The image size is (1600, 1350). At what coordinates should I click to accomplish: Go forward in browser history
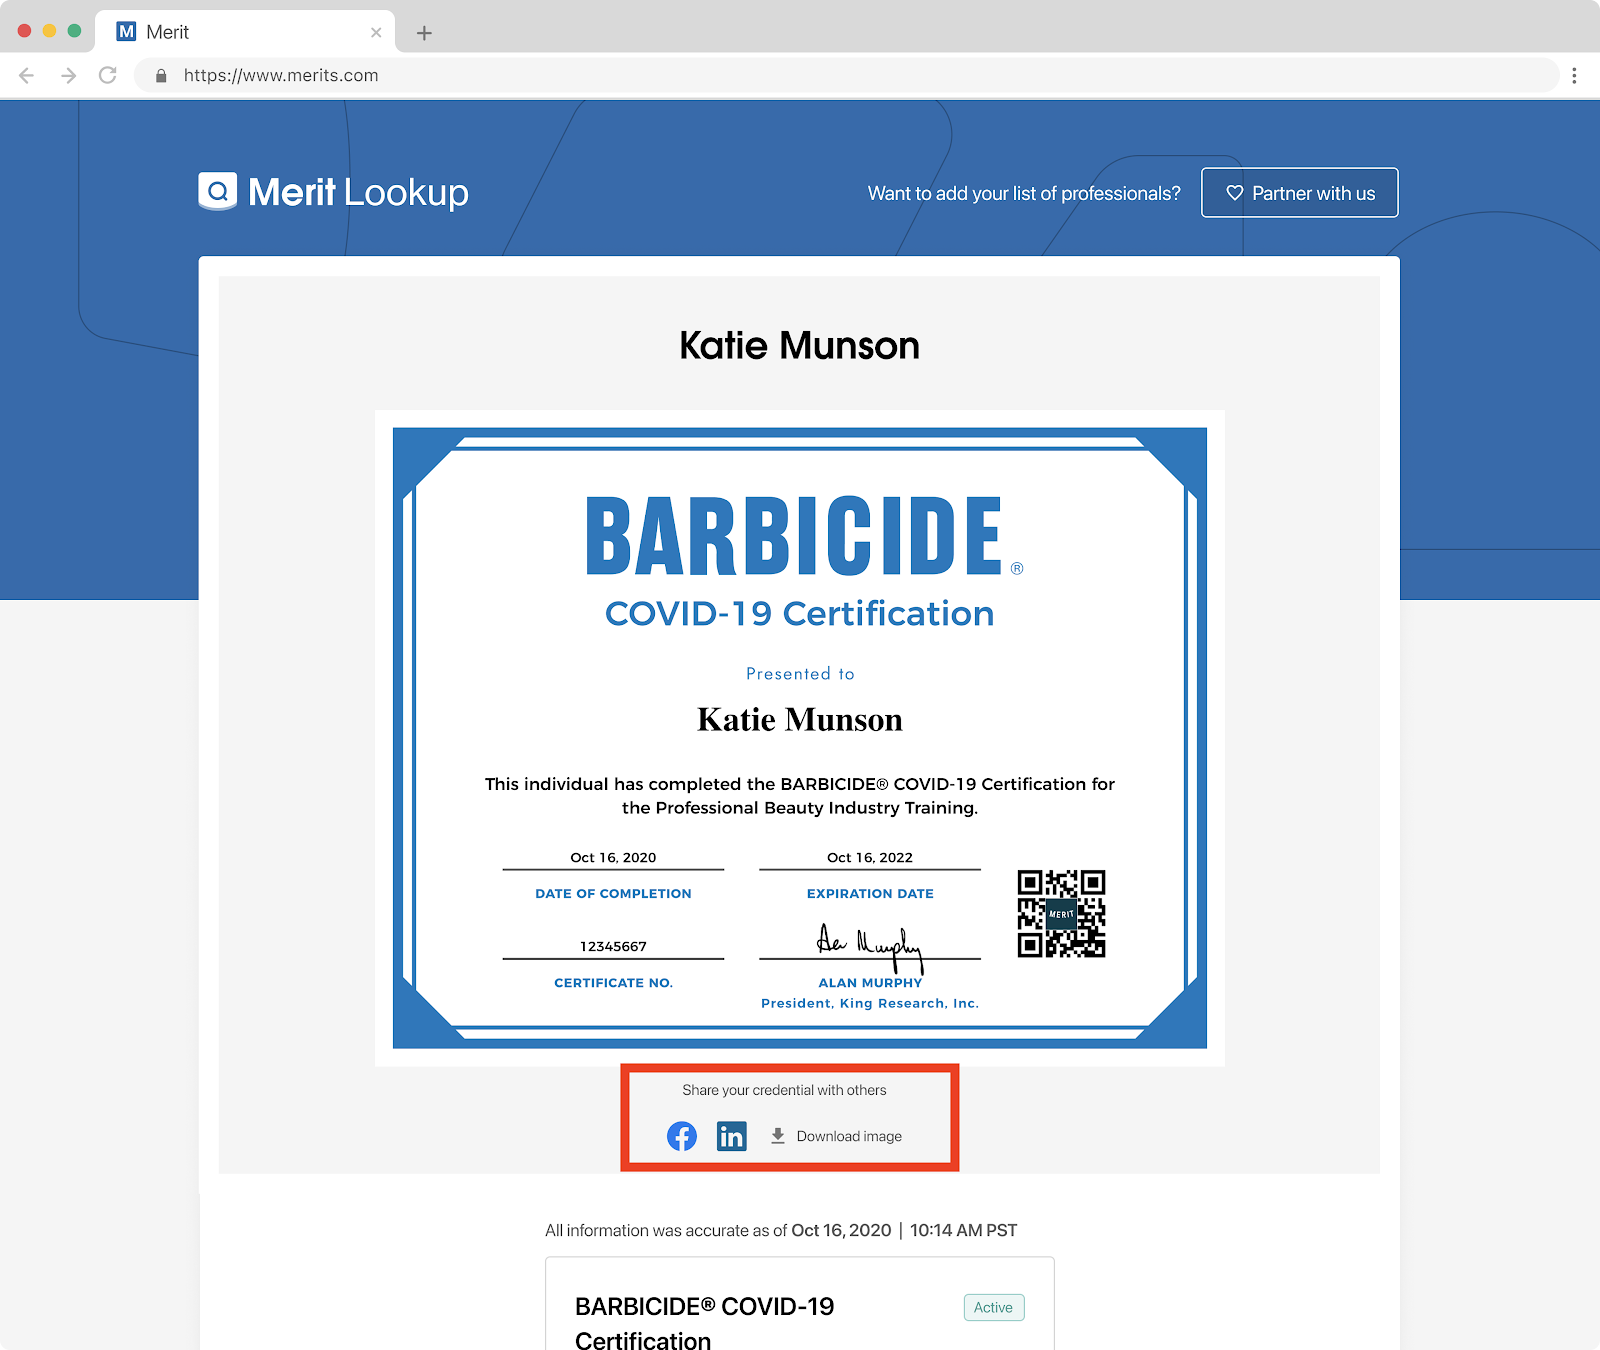(x=68, y=75)
